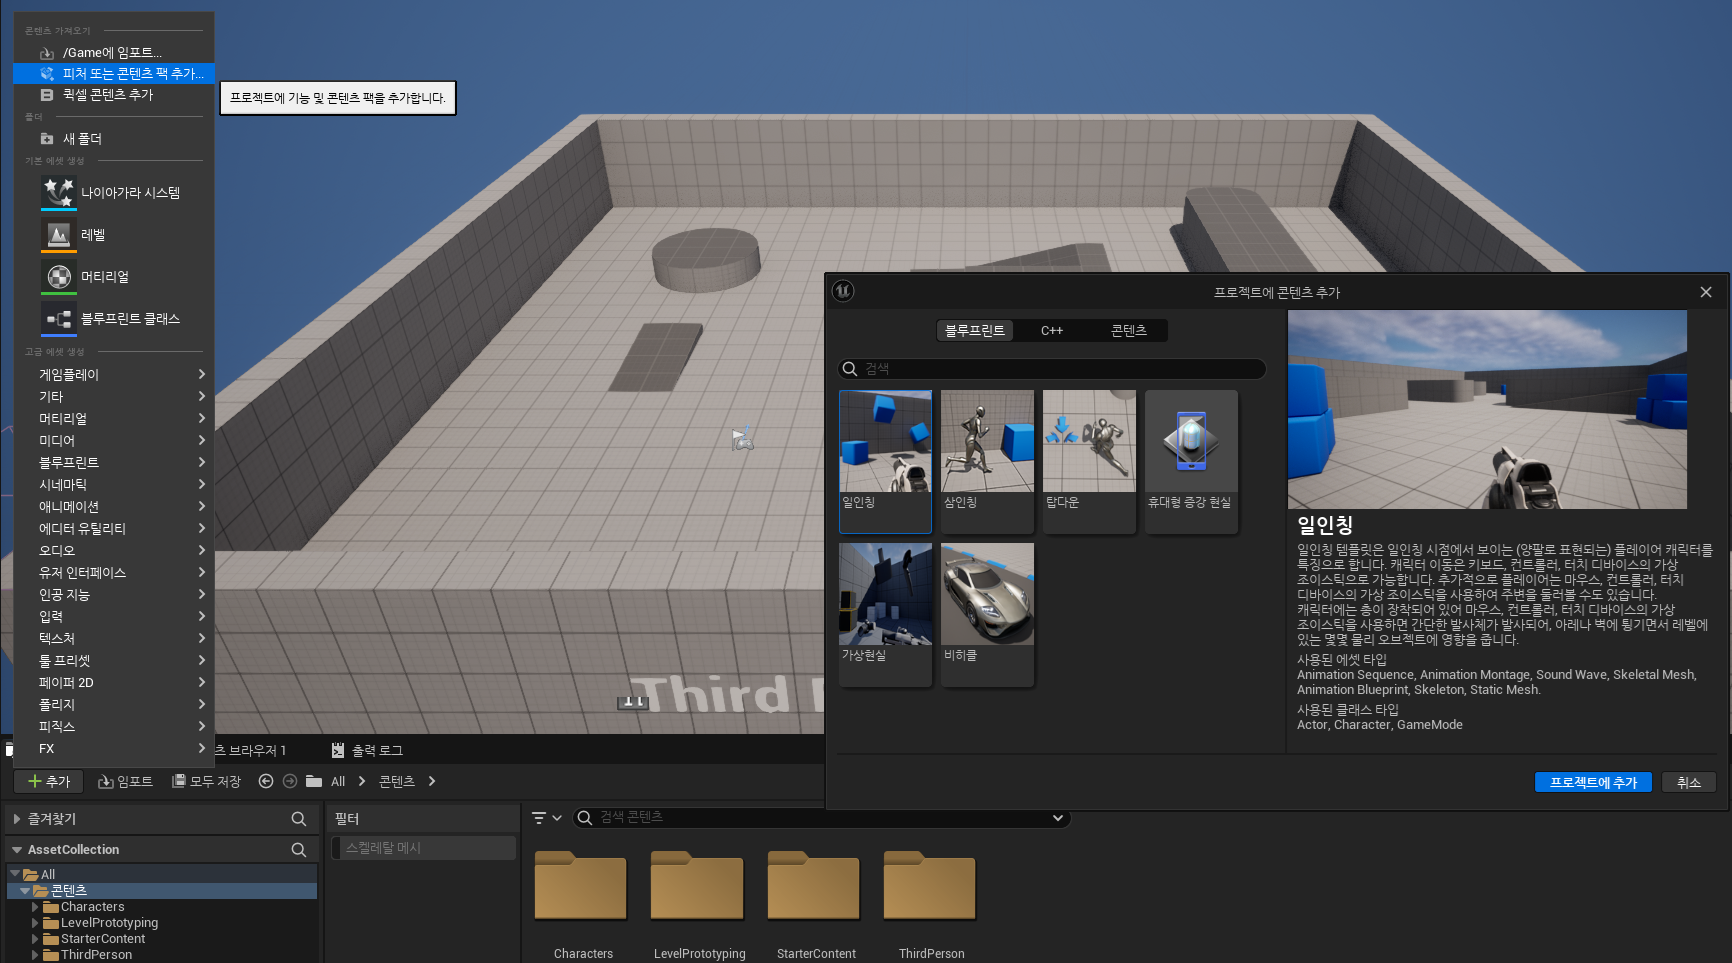
Task: Click the 추가 add button in content browser
Action: click(49, 781)
